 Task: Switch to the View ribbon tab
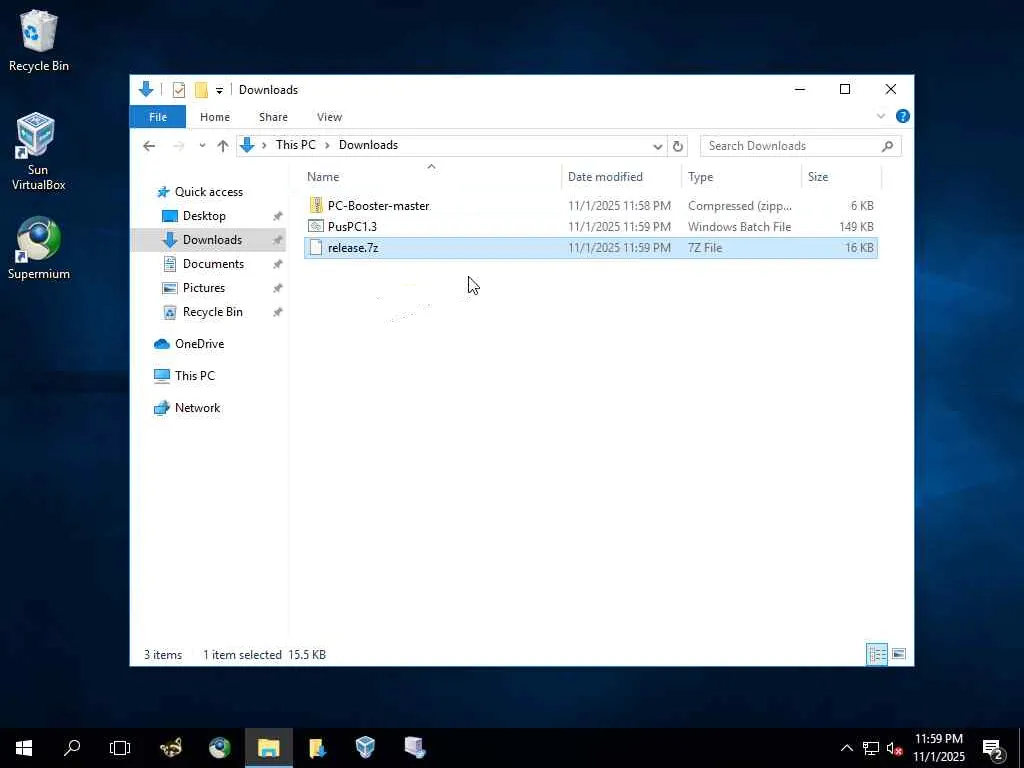[x=329, y=117]
